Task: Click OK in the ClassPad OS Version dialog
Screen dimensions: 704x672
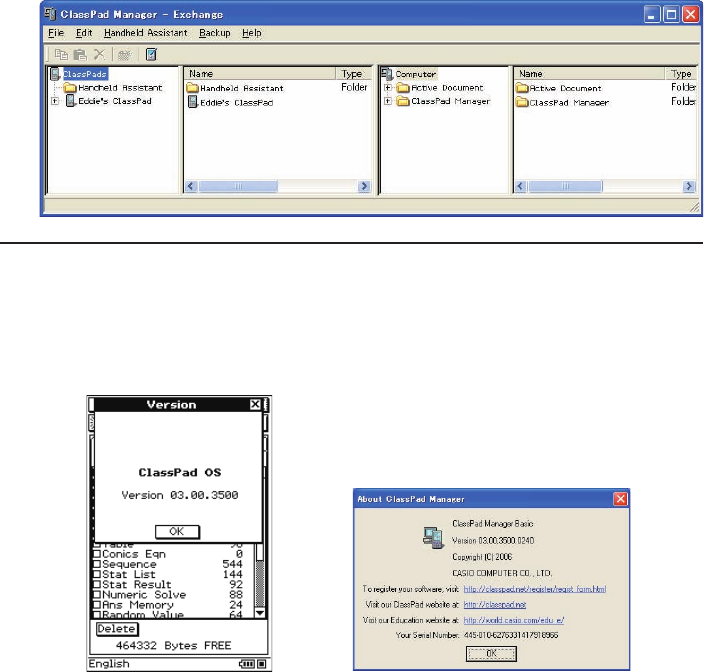Action: (177, 531)
